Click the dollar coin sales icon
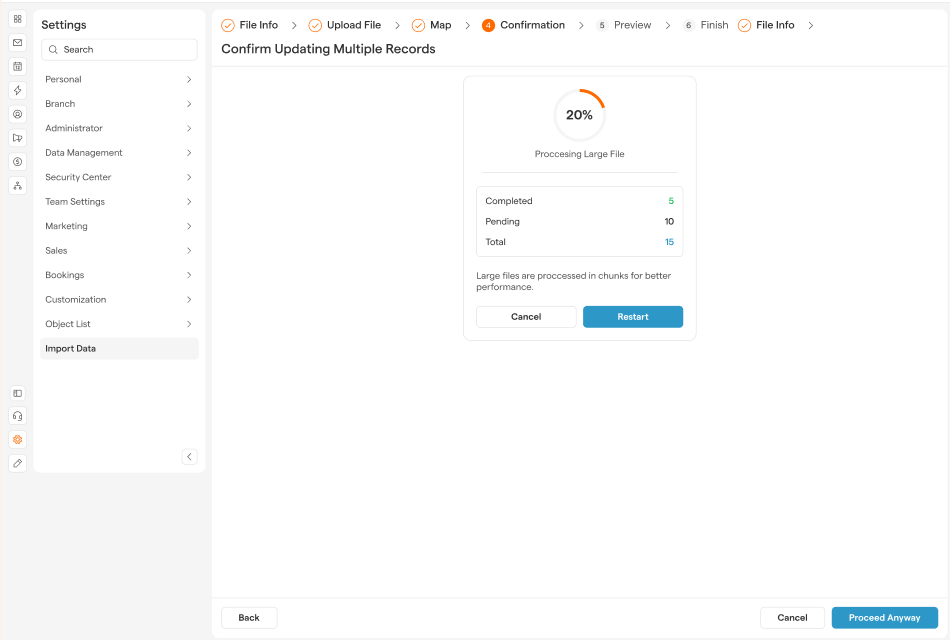Viewport: 950px width, 640px height. click(x=17, y=162)
